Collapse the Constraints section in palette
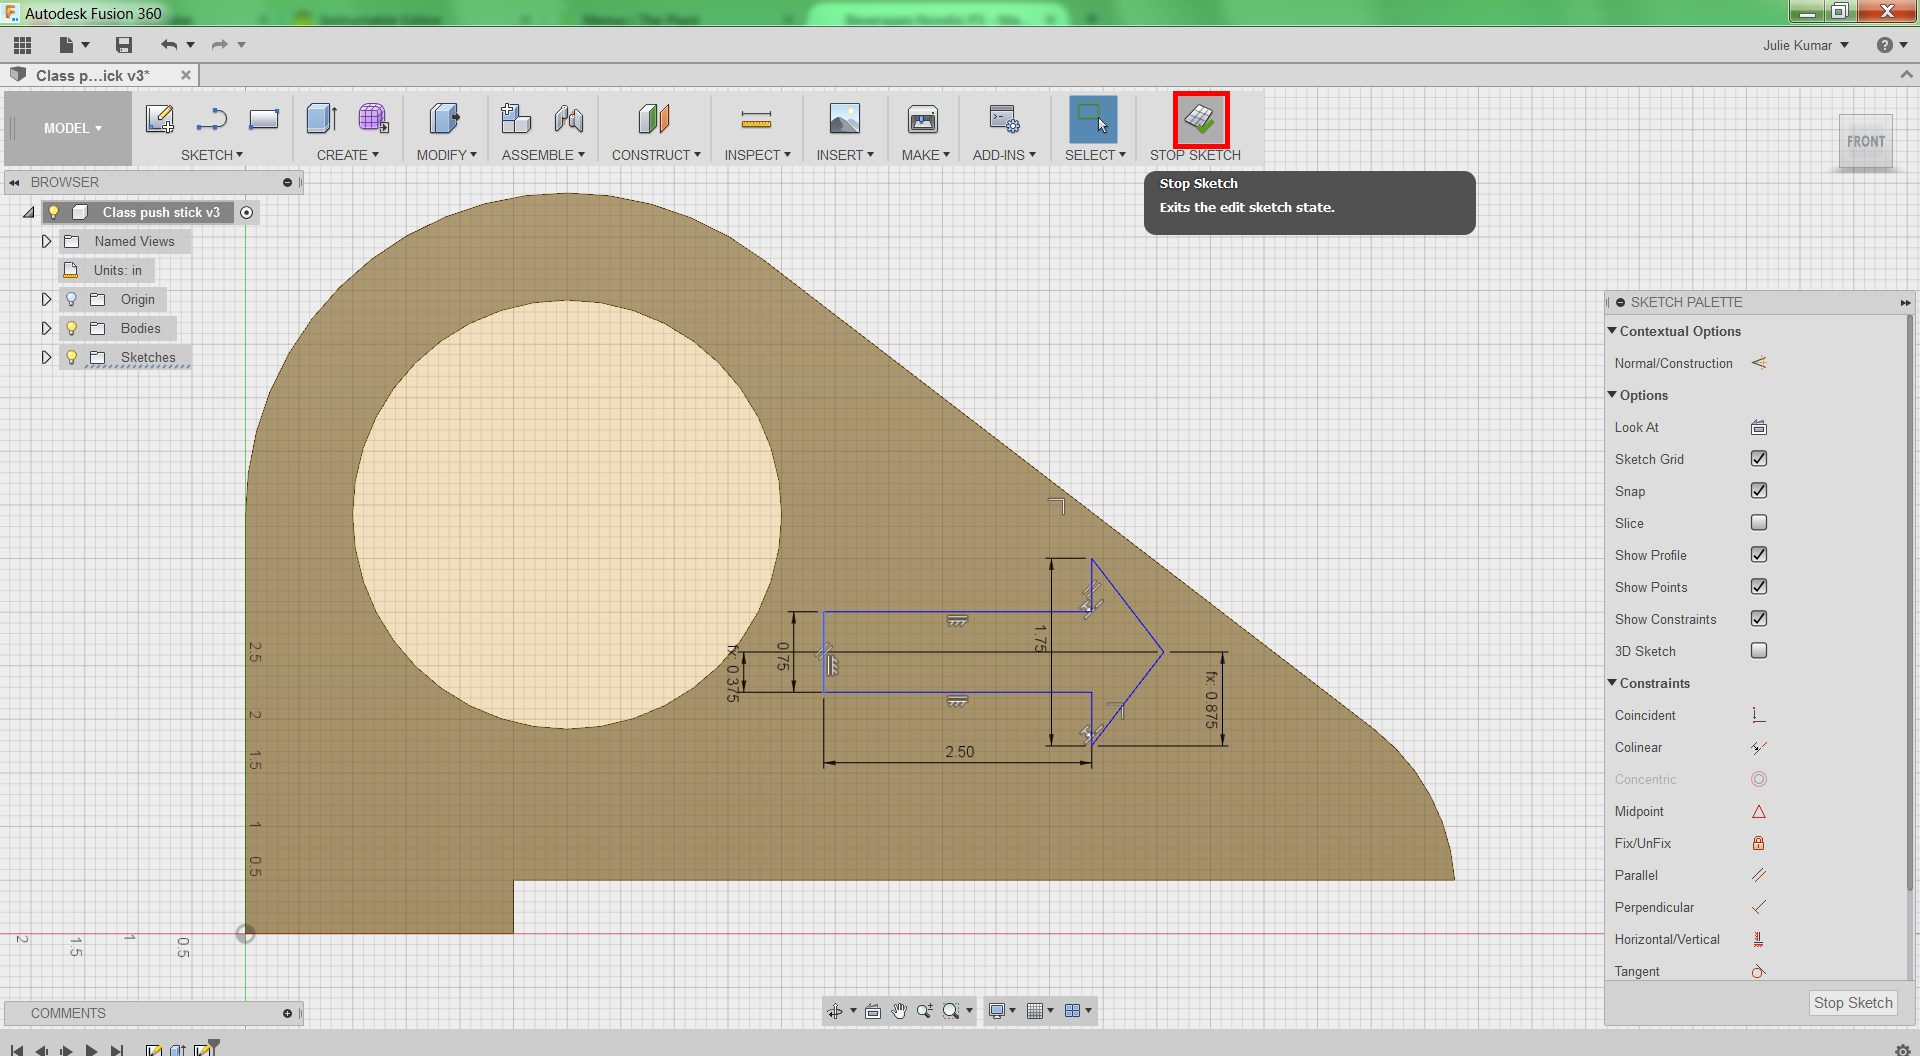The width and height of the screenshot is (1920, 1056). (1612, 683)
